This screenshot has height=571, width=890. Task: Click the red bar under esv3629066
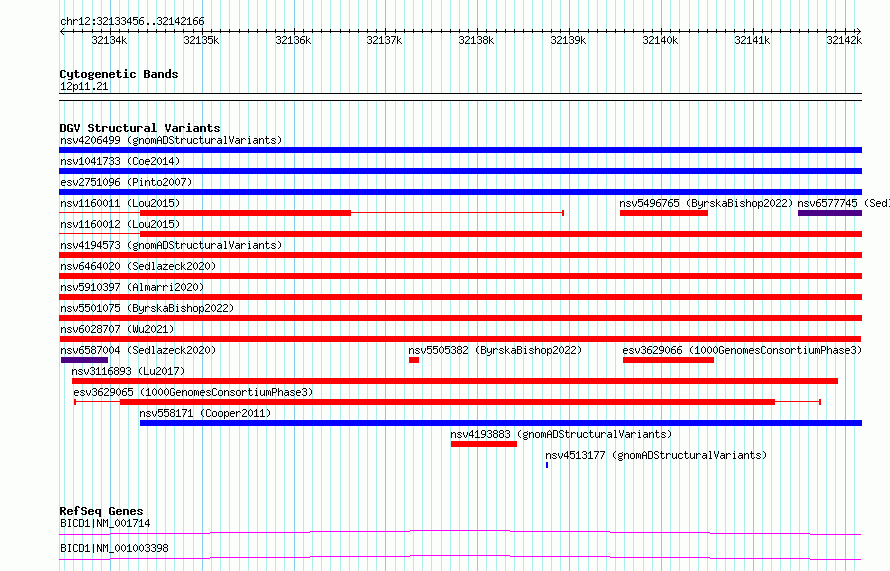tap(668, 360)
